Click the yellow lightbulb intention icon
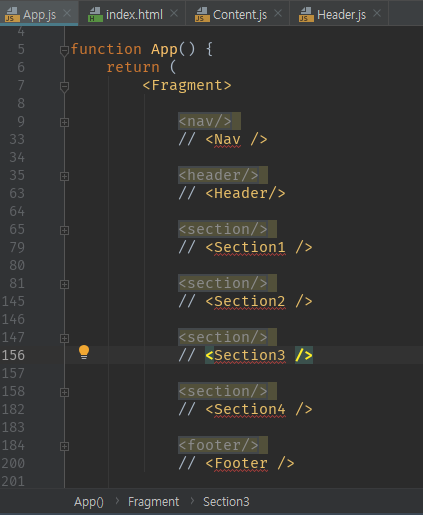The image size is (423, 515). 84,352
